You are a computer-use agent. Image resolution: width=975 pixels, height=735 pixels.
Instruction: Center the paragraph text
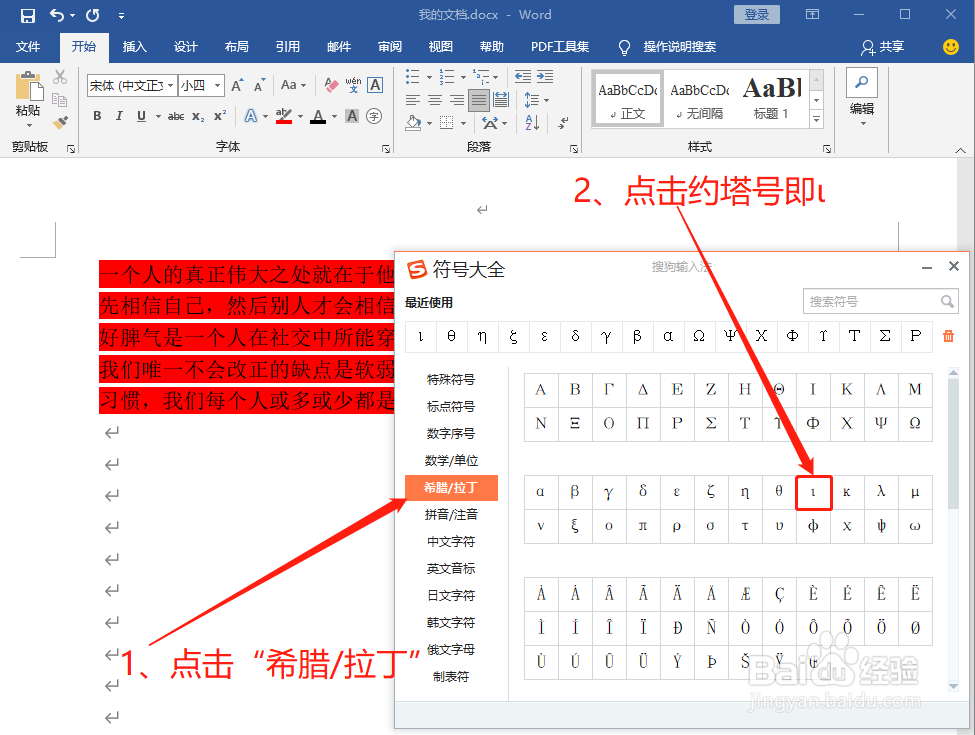tap(435, 100)
